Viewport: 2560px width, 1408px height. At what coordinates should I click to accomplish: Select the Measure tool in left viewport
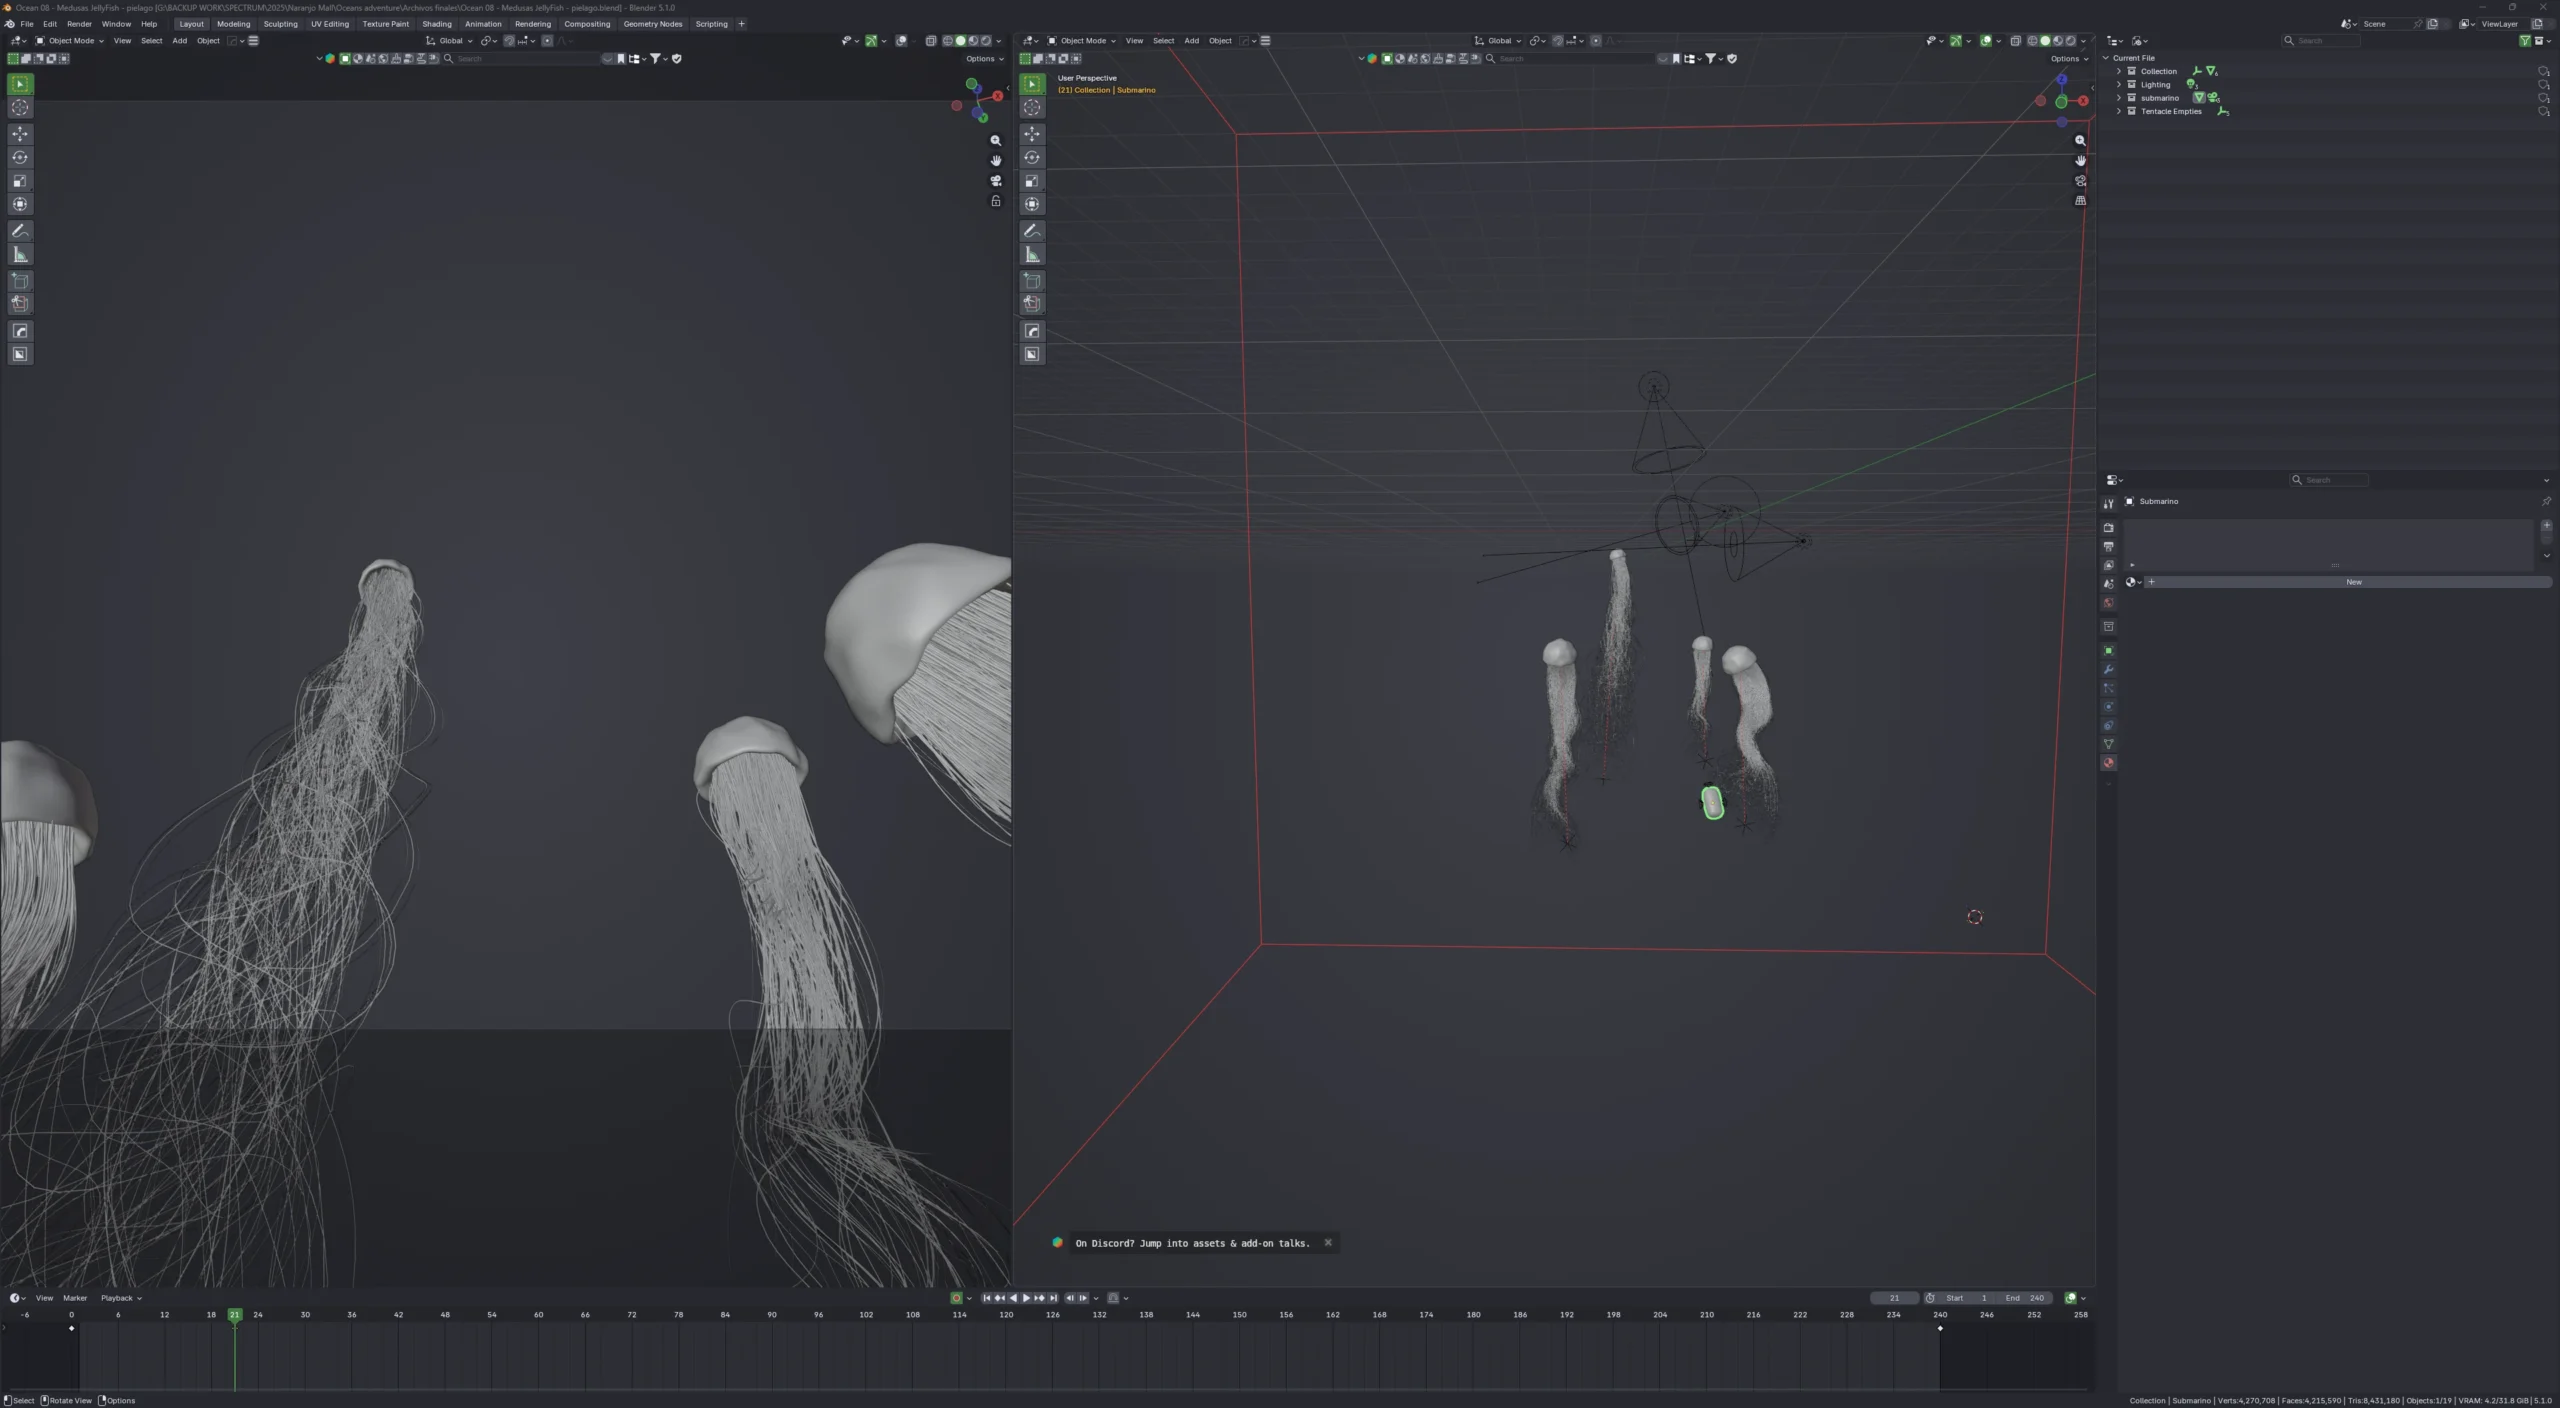20,254
